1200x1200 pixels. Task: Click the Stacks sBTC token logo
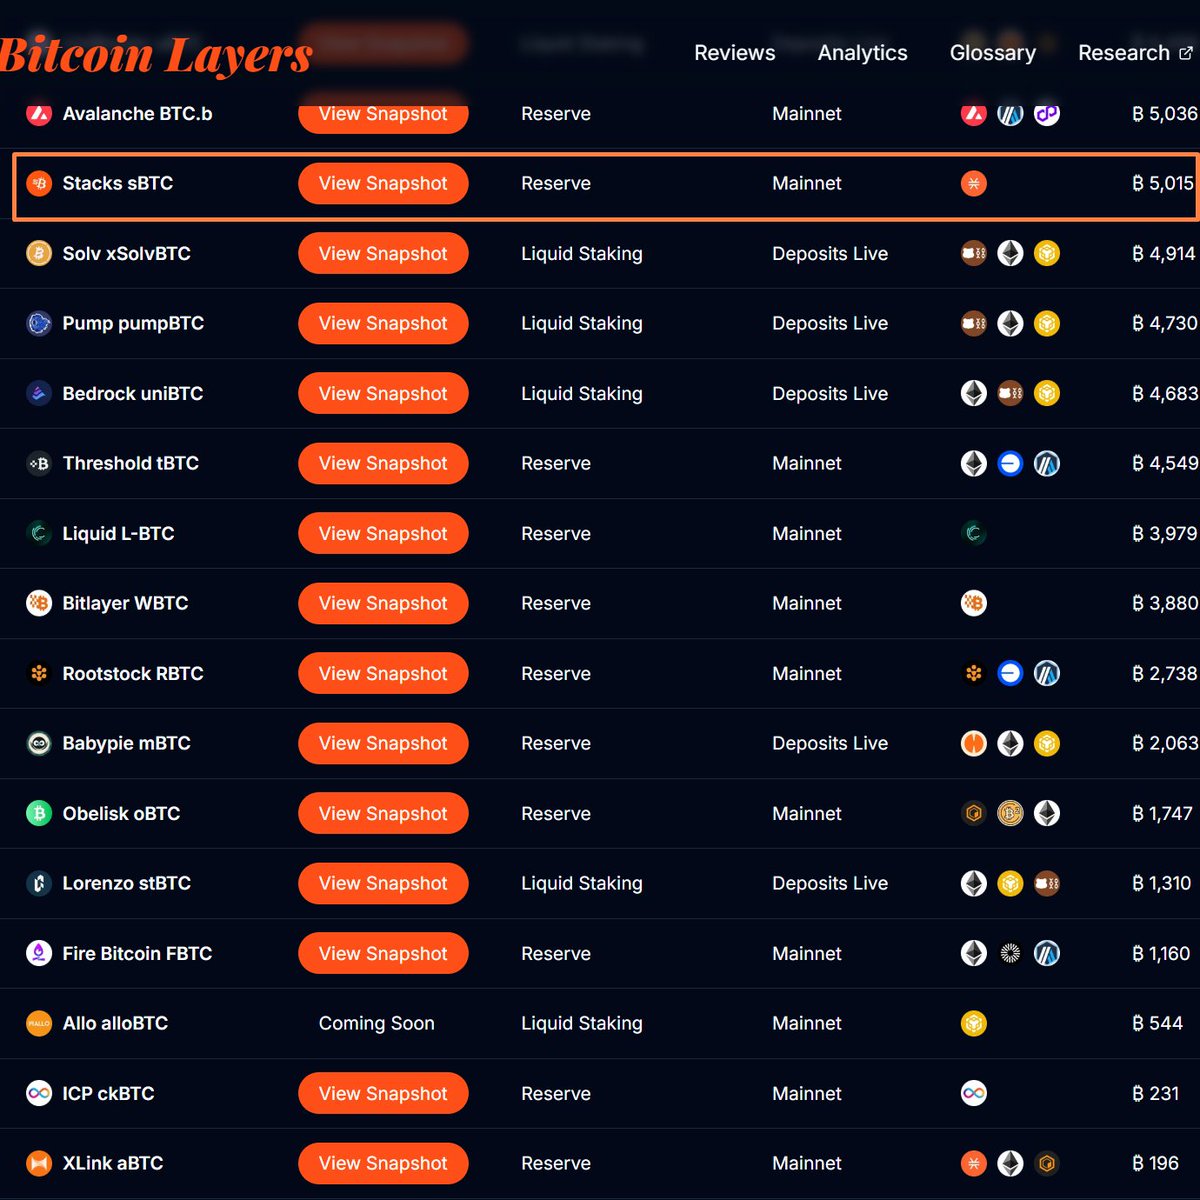point(39,184)
